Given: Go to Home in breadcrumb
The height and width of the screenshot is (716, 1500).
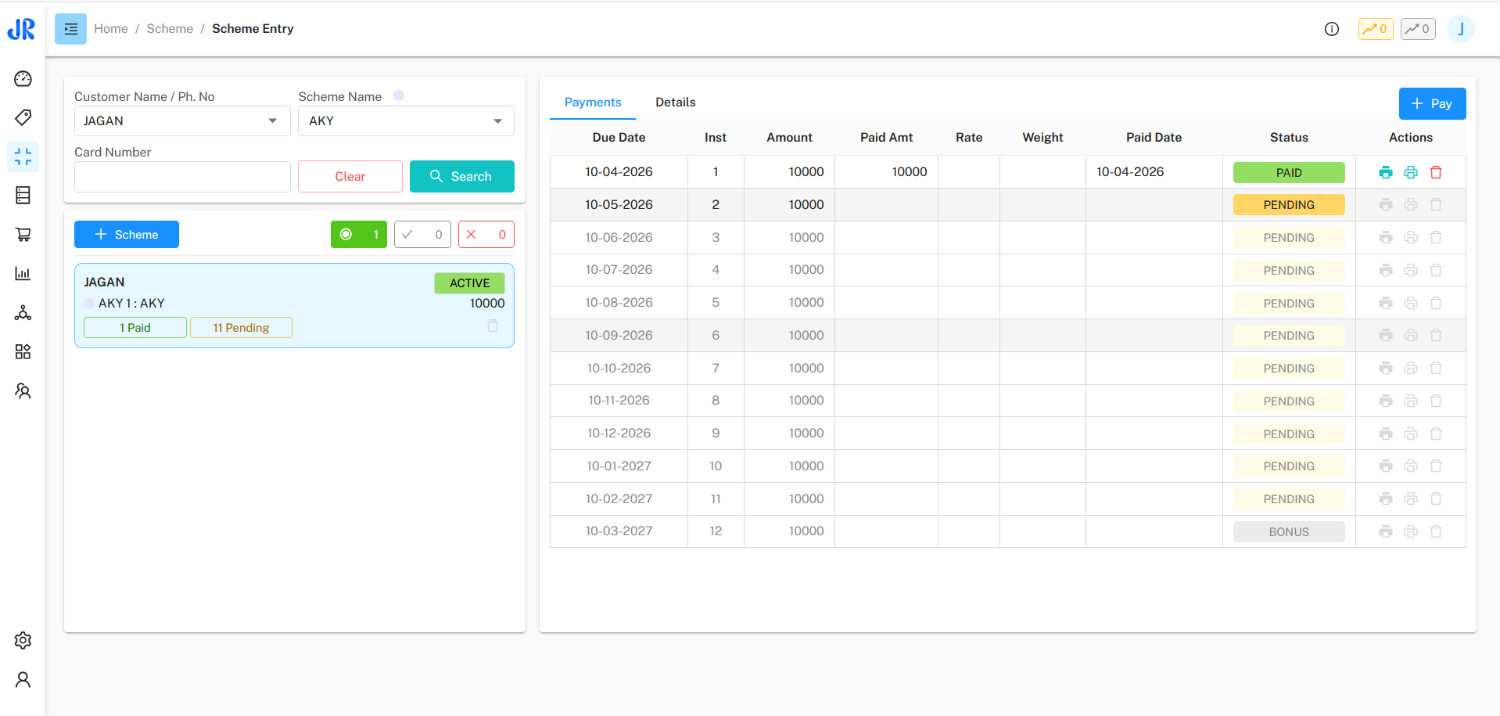Looking at the screenshot, I should (111, 29).
